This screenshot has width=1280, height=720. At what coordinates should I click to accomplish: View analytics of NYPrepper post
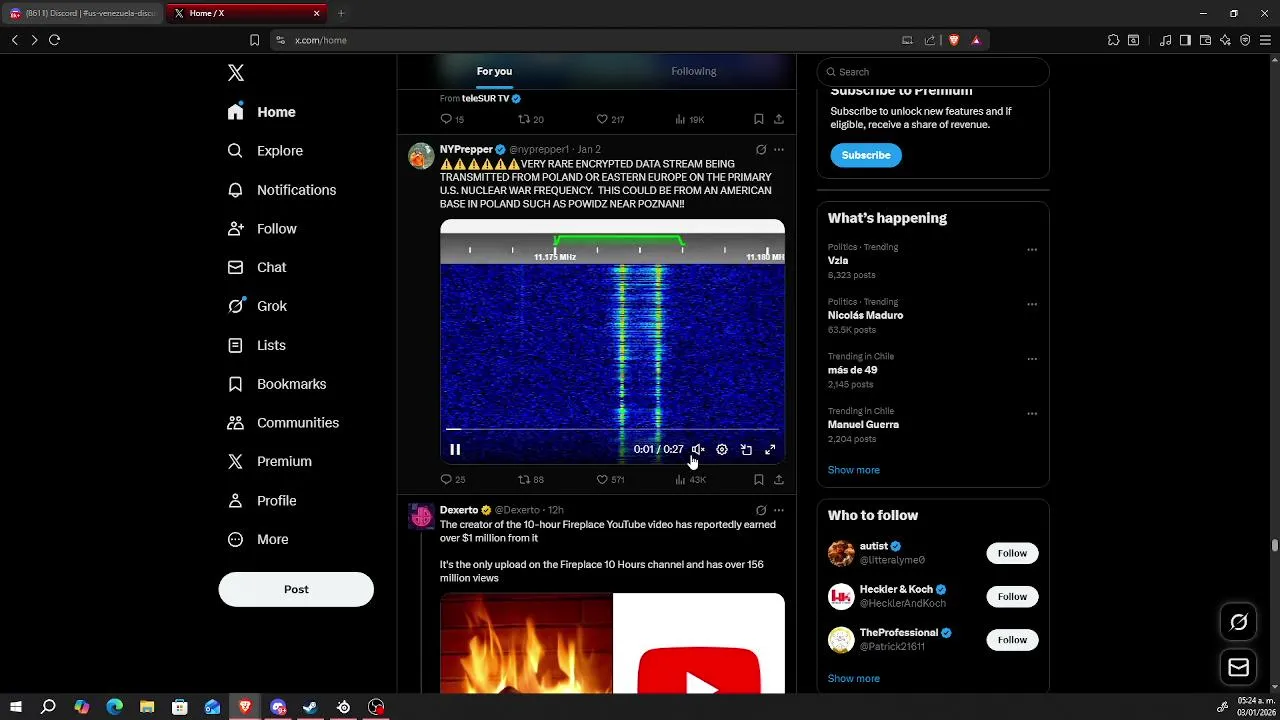pos(690,480)
